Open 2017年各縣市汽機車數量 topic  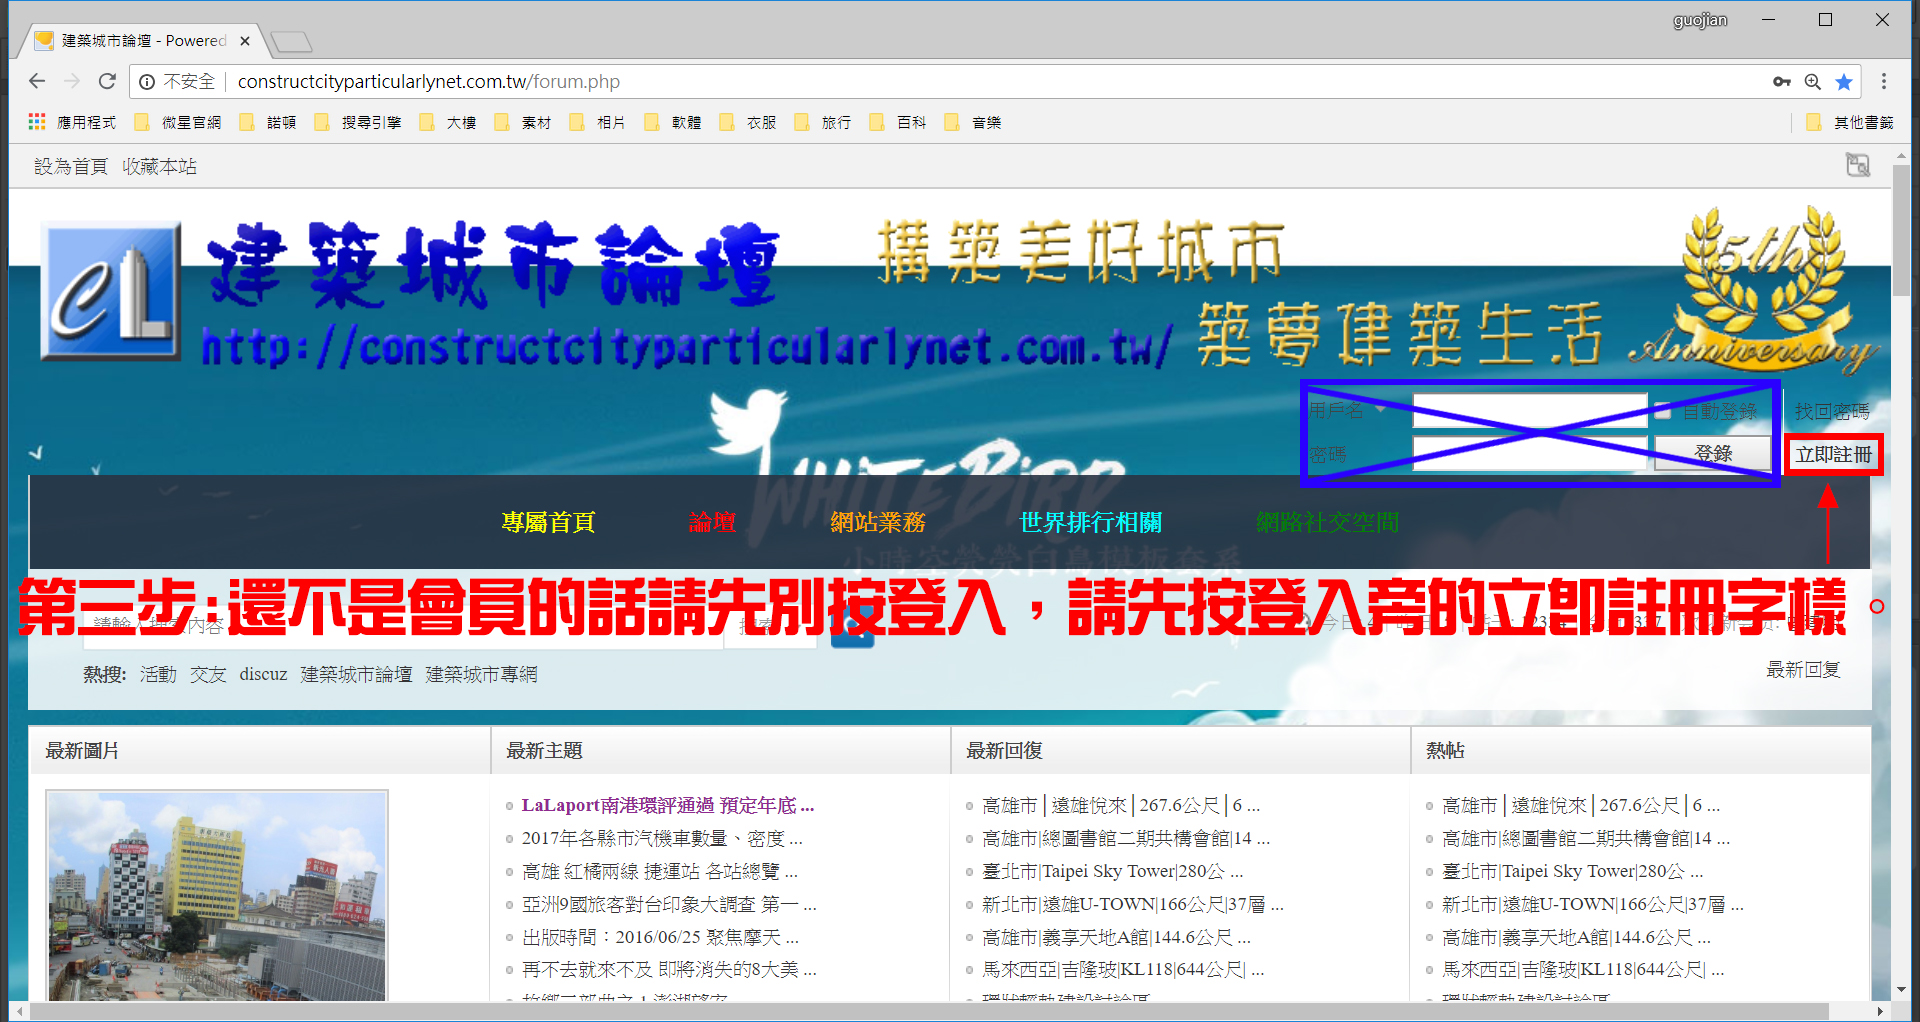coord(662,838)
